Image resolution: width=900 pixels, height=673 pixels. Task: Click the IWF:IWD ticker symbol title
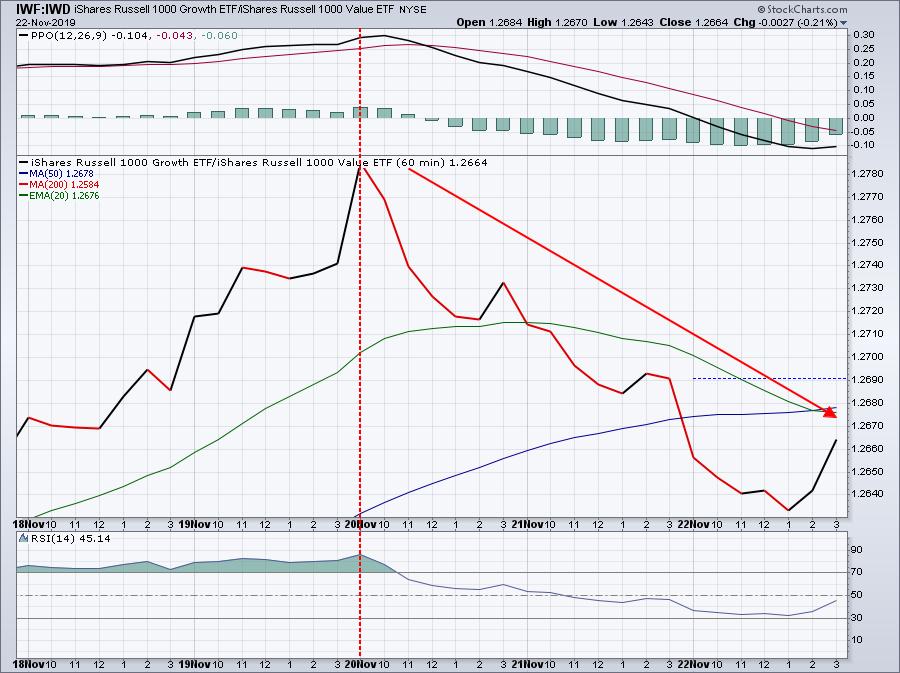tap(44, 9)
